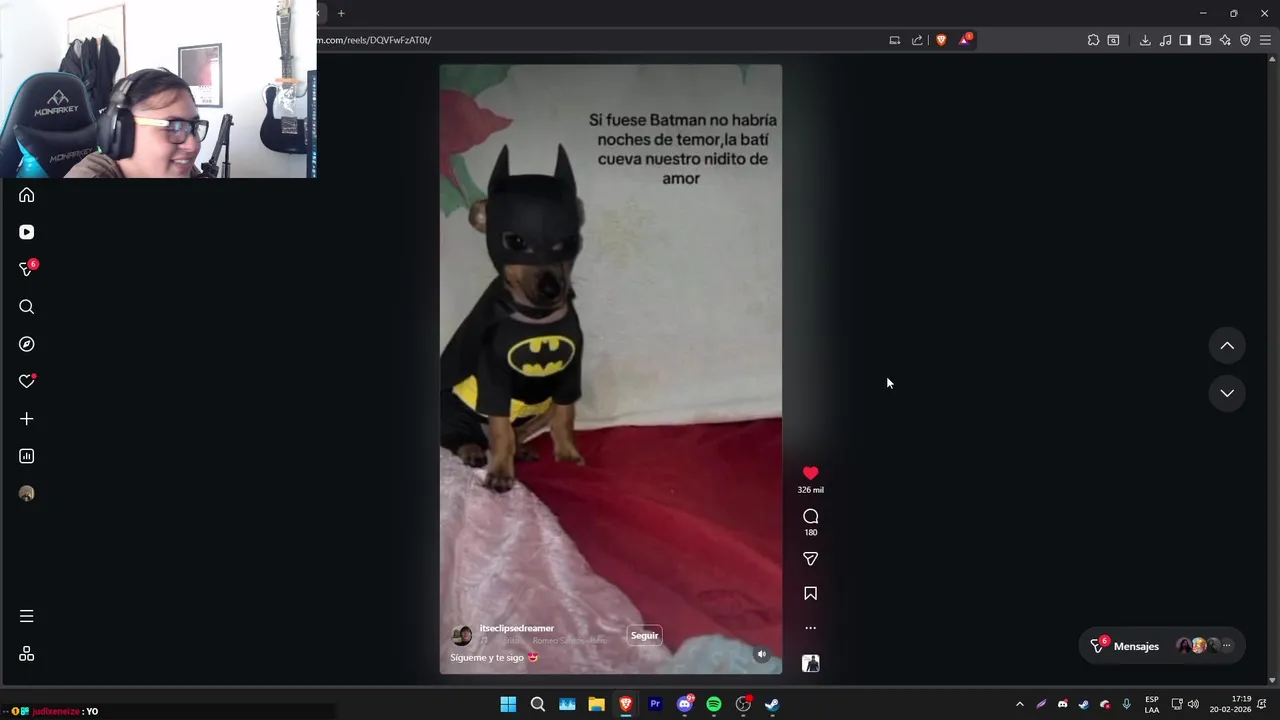The height and width of the screenshot is (720, 1280).
Task: Open Brave VPN shield icon
Action: click(x=1245, y=40)
